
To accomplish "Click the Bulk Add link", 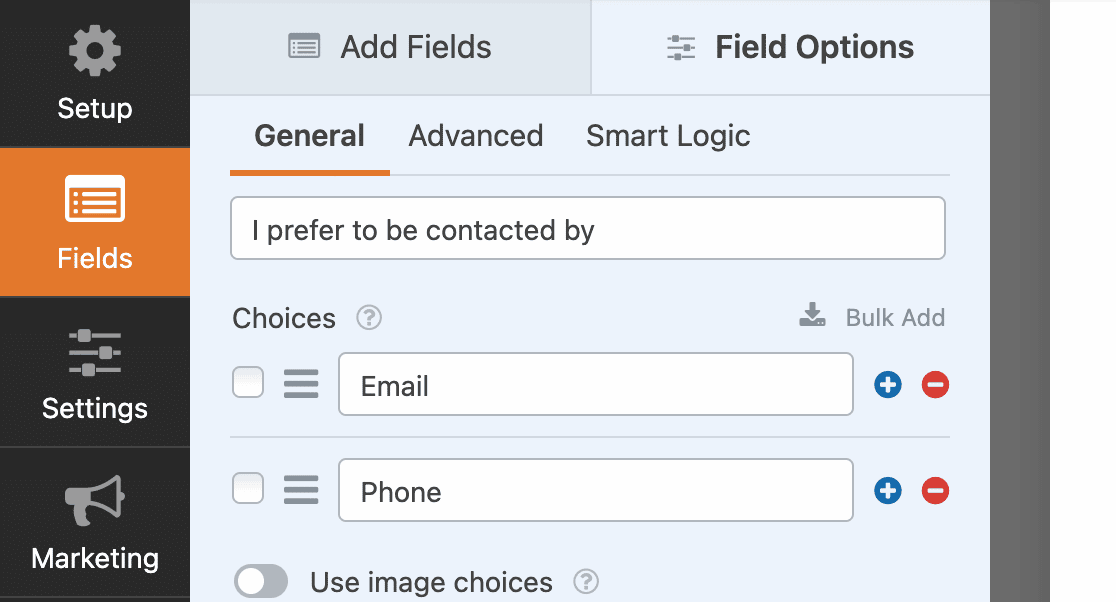I will (872, 318).
